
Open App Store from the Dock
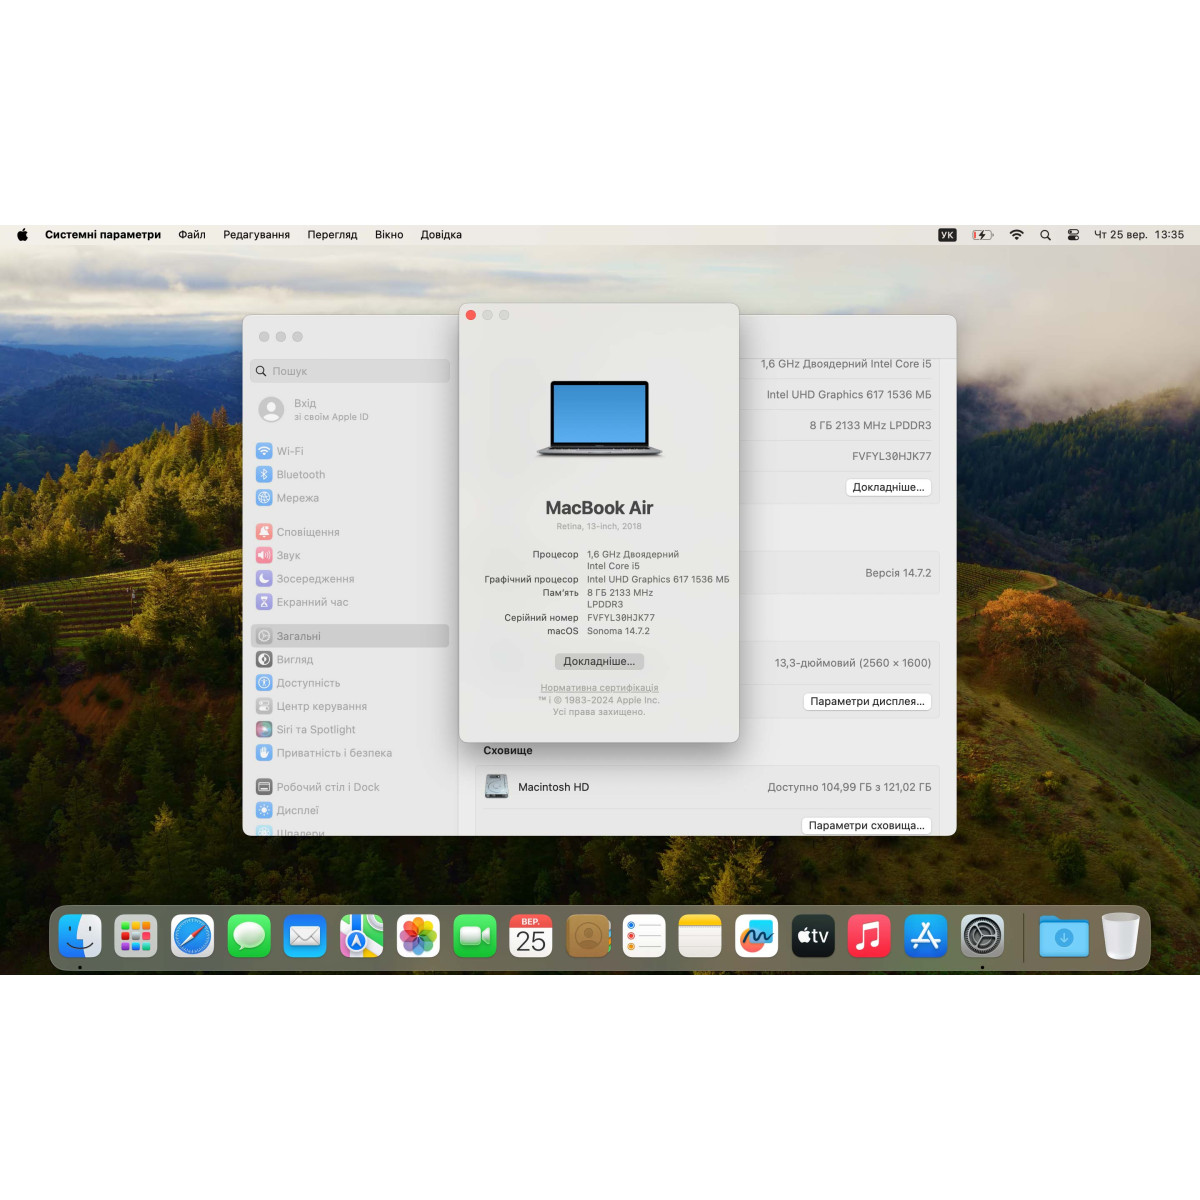coord(926,937)
